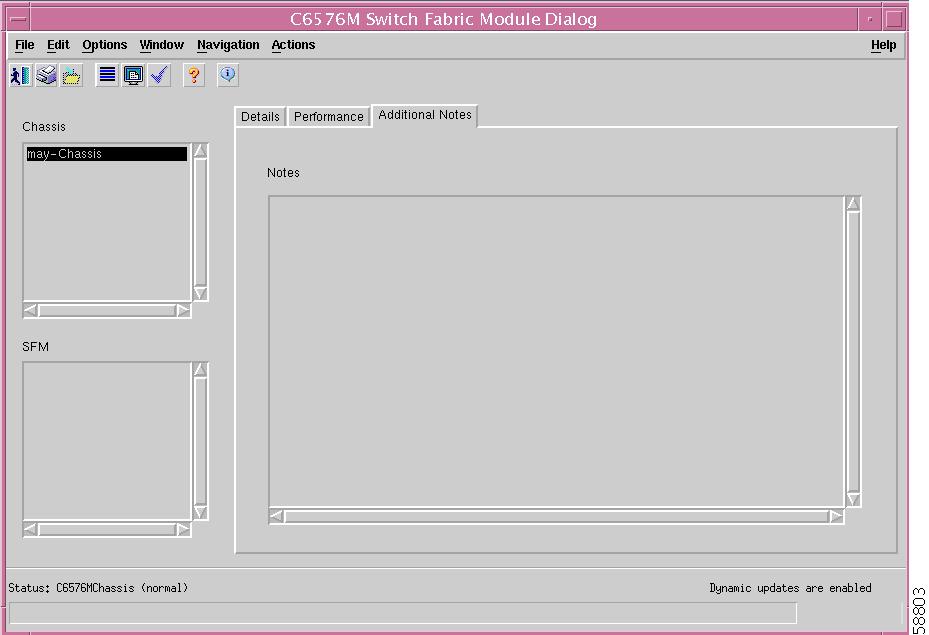Select the Additional Notes tab
This screenshot has width=929, height=635.
pos(425,116)
